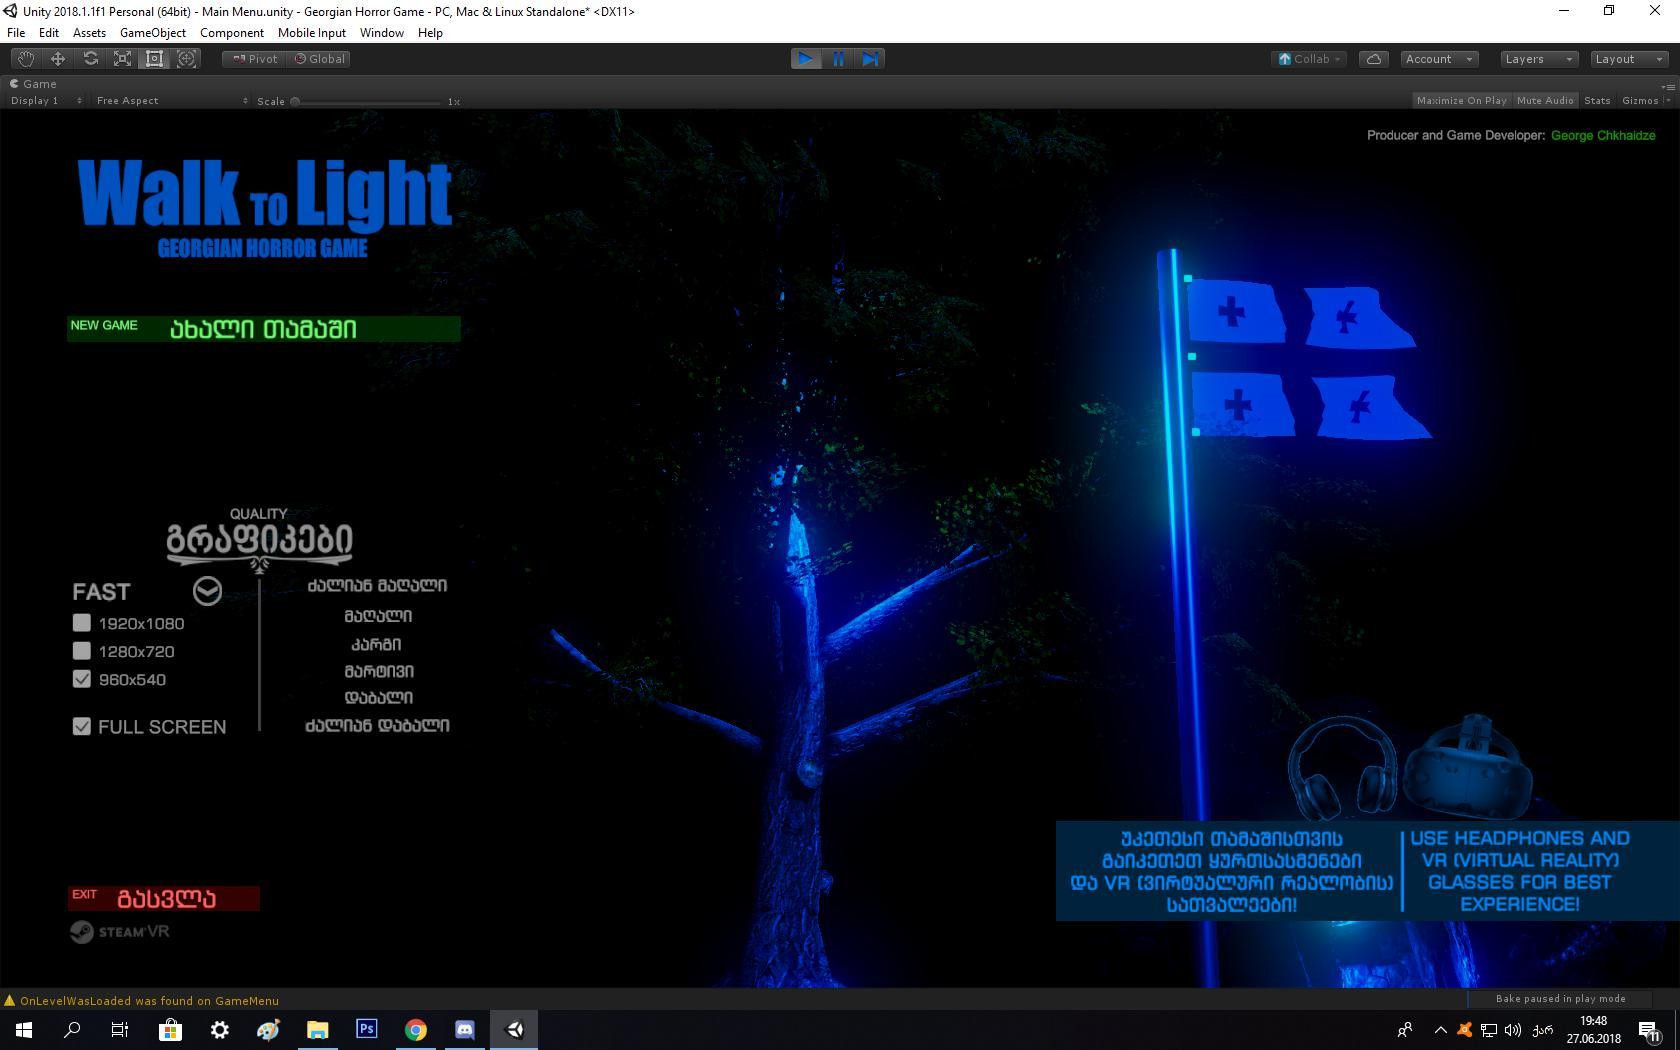Switch to the Game tab
The width and height of the screenshot is (1680, 1050).
(33, 84)
